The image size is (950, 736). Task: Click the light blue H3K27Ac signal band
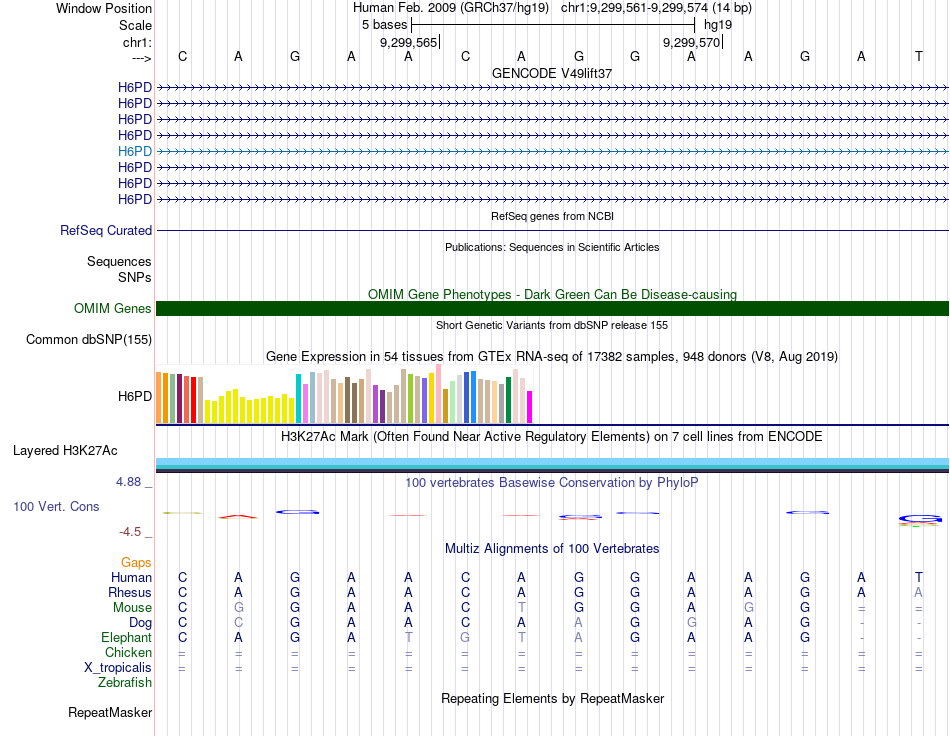(x=552, y=463)
